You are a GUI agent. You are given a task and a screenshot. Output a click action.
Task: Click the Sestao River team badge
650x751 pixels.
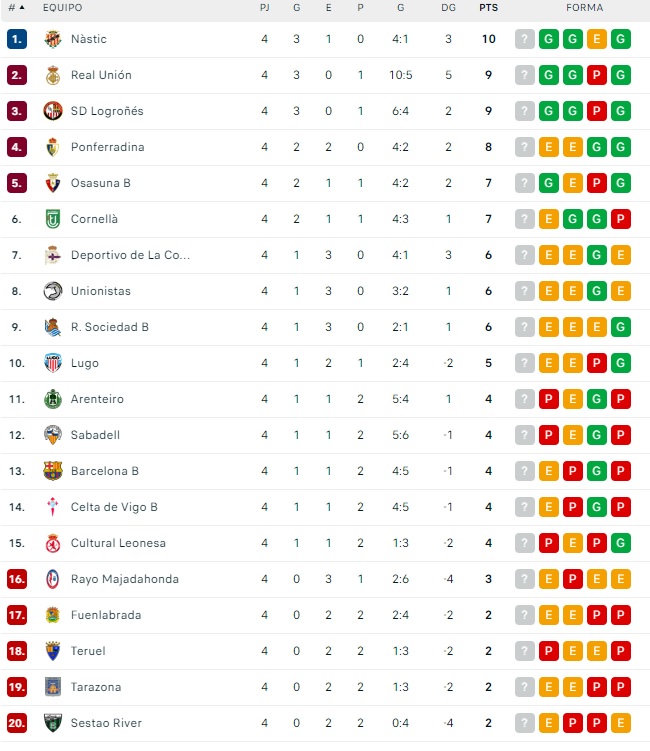pyautogui.click(x=53, y=723)
